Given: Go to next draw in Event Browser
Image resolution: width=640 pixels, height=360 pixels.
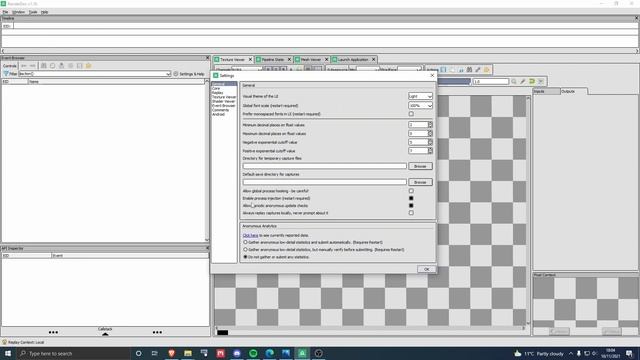Looking at the screenshot, I should pos(33,66).
